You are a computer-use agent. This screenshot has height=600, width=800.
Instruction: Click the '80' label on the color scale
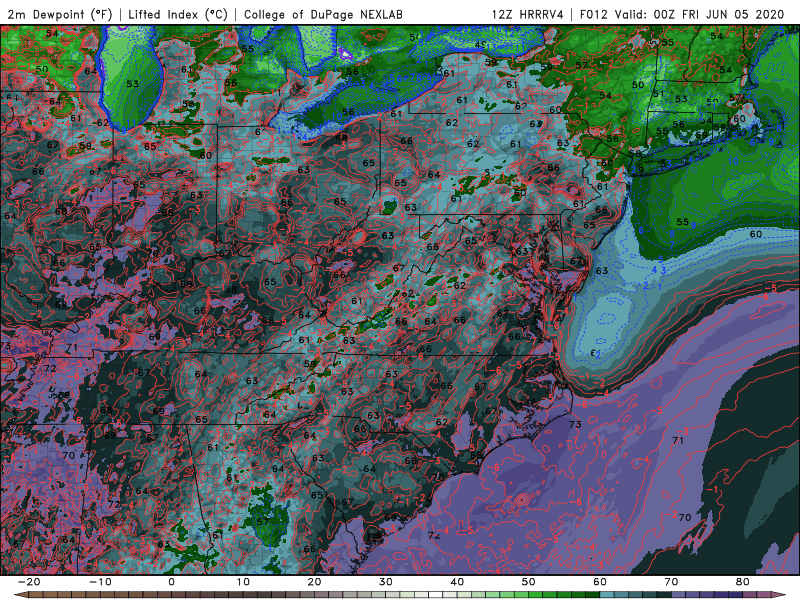tap(743, 582)
